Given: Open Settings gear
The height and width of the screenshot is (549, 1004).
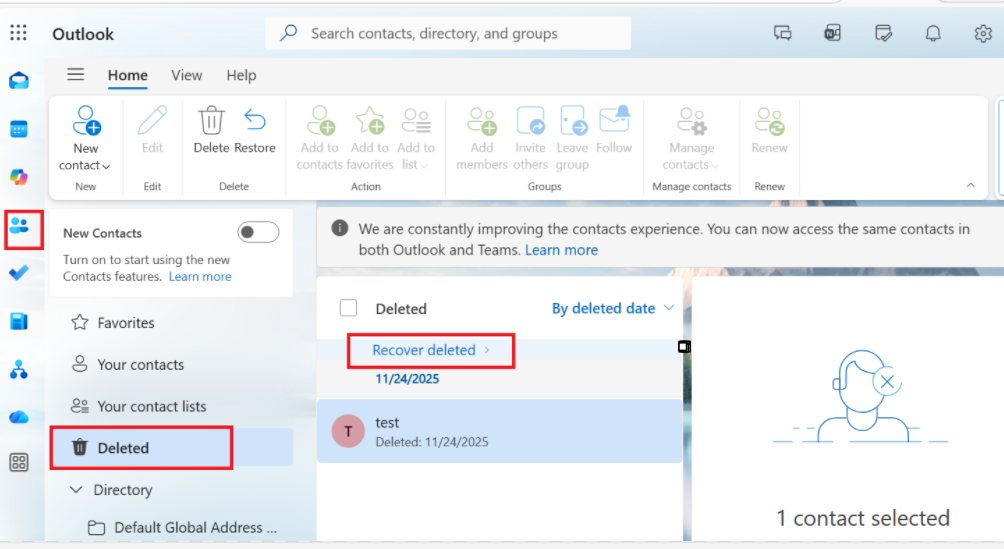Looking at the screenshot, I should tap(983, 33).
